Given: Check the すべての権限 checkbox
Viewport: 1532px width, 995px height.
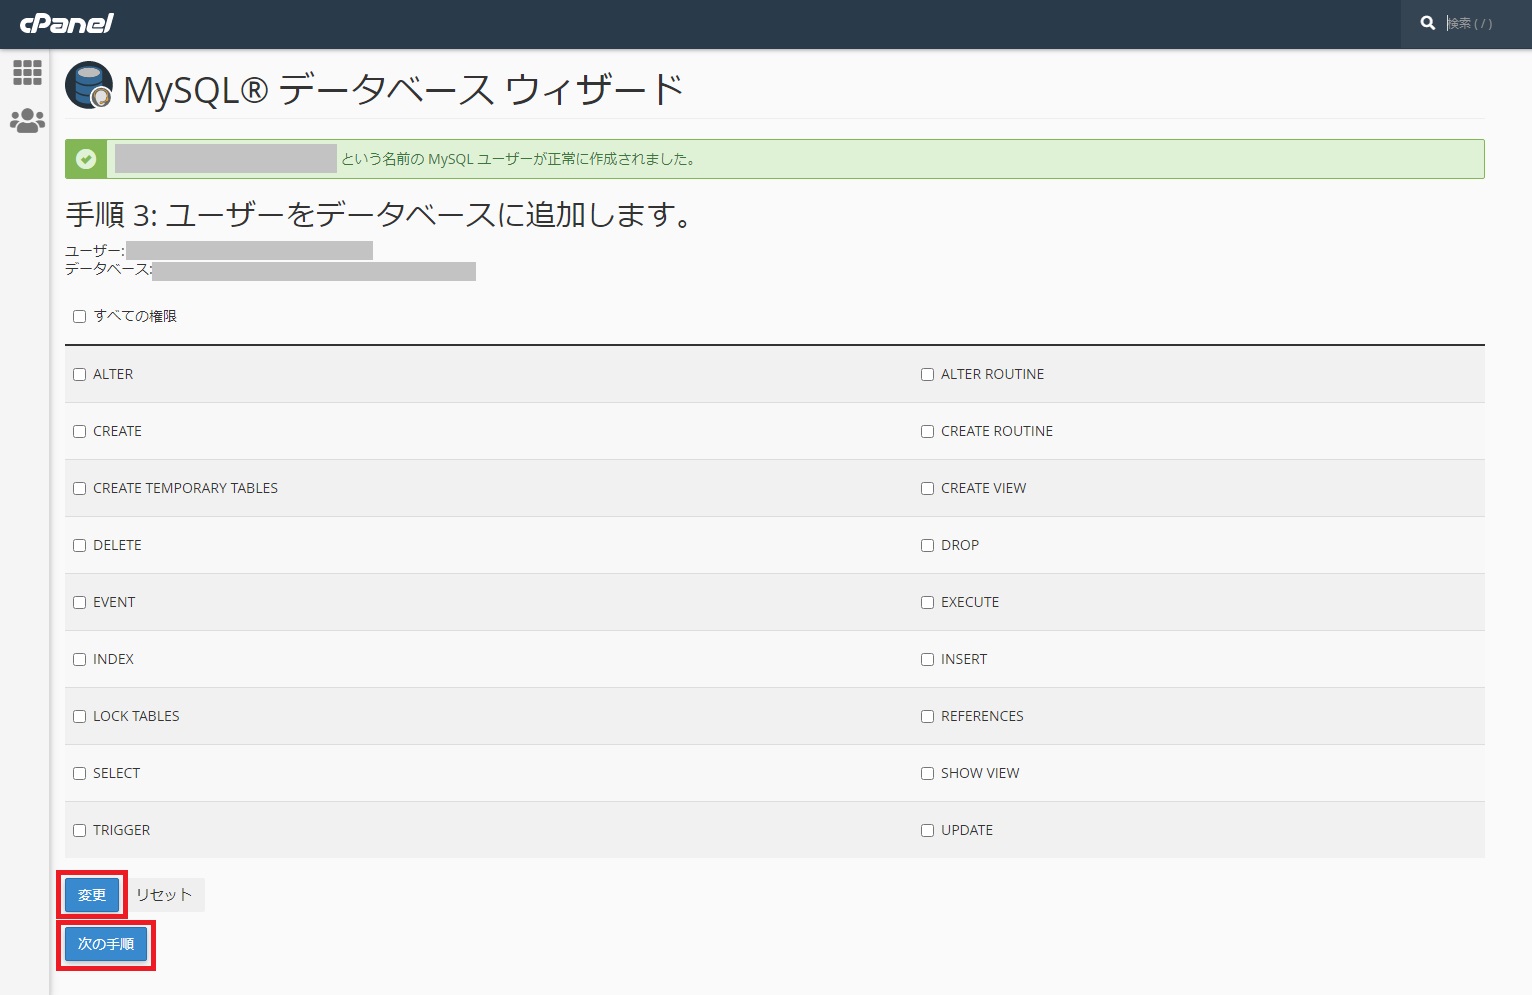Looking at the screenshot, I should click(x=79, y=316).
